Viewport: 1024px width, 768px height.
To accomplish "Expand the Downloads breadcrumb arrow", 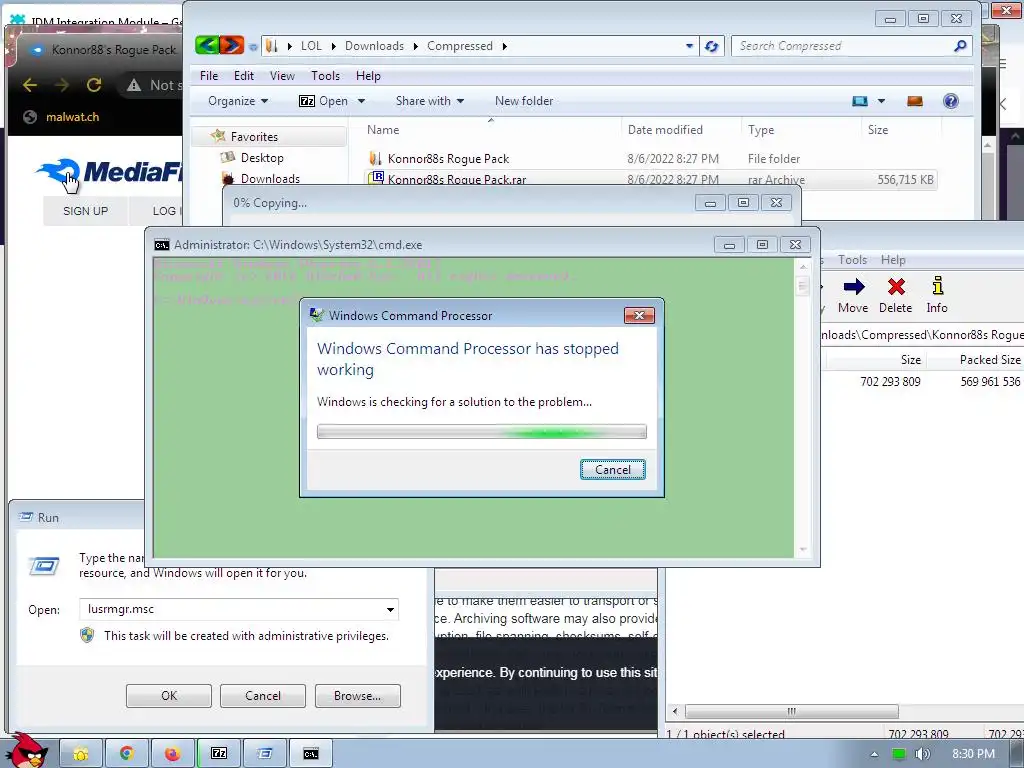I will tap(415, 46).
